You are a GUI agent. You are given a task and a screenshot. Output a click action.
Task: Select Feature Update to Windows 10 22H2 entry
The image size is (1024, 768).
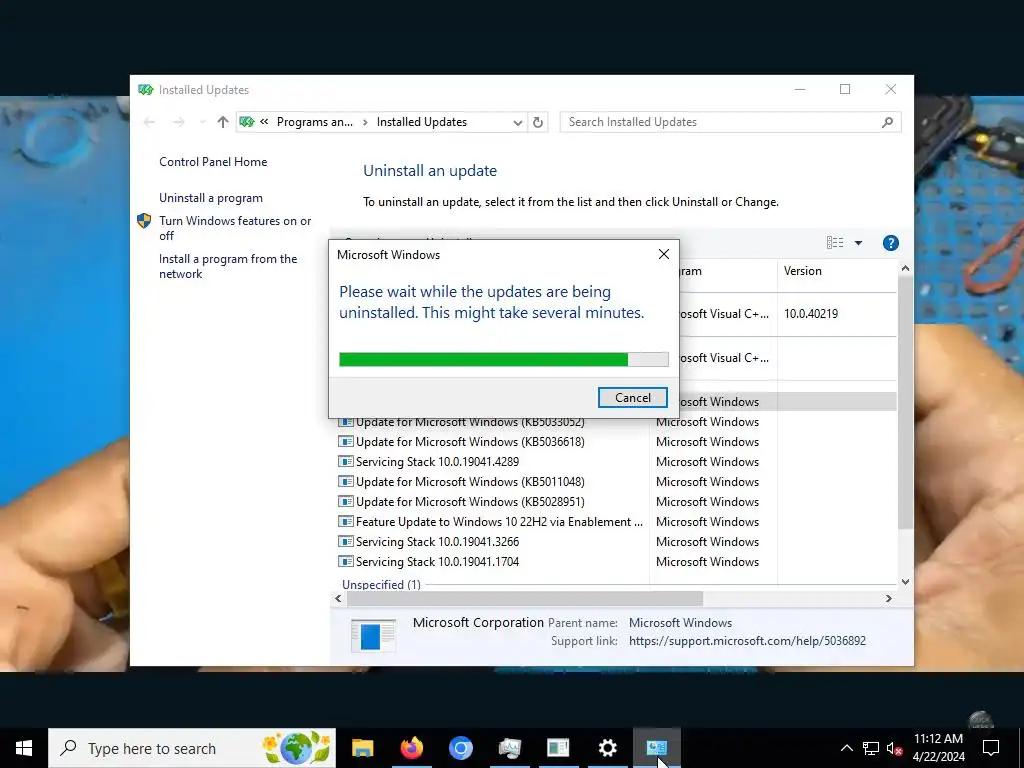pyautogui.click(x=499, y=522)
